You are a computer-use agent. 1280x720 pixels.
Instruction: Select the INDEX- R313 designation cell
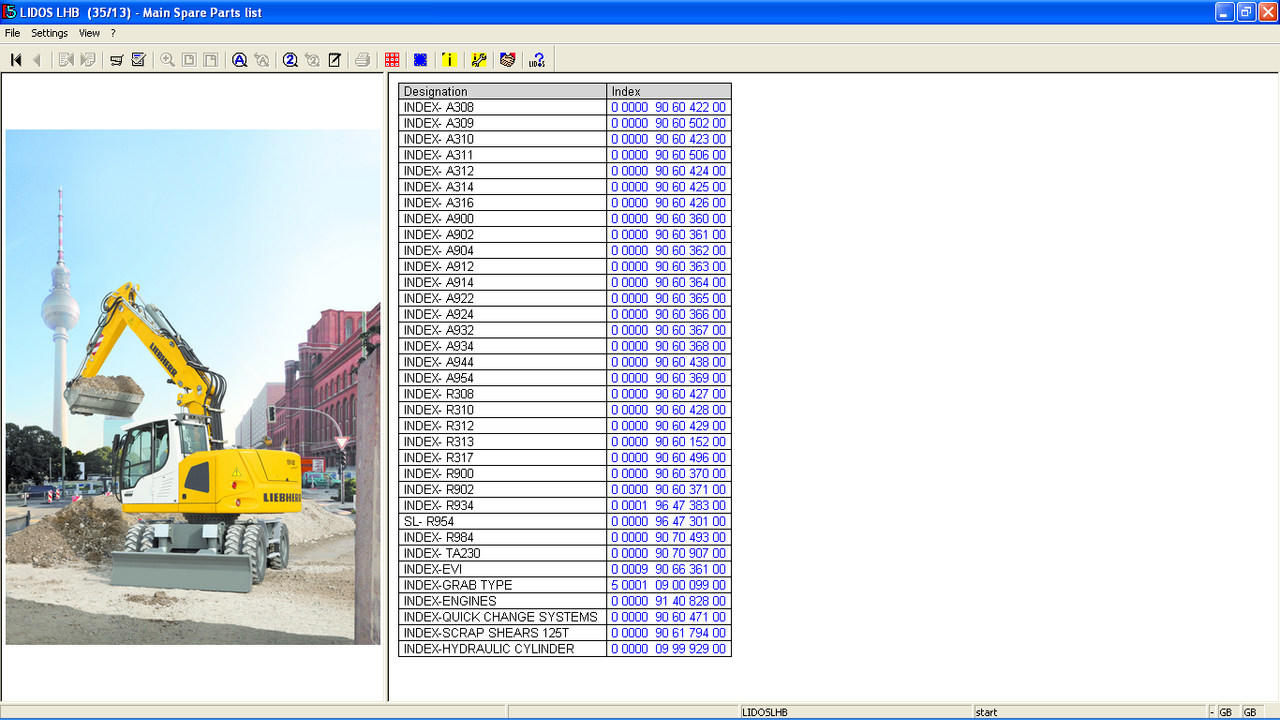coord(502,442)
